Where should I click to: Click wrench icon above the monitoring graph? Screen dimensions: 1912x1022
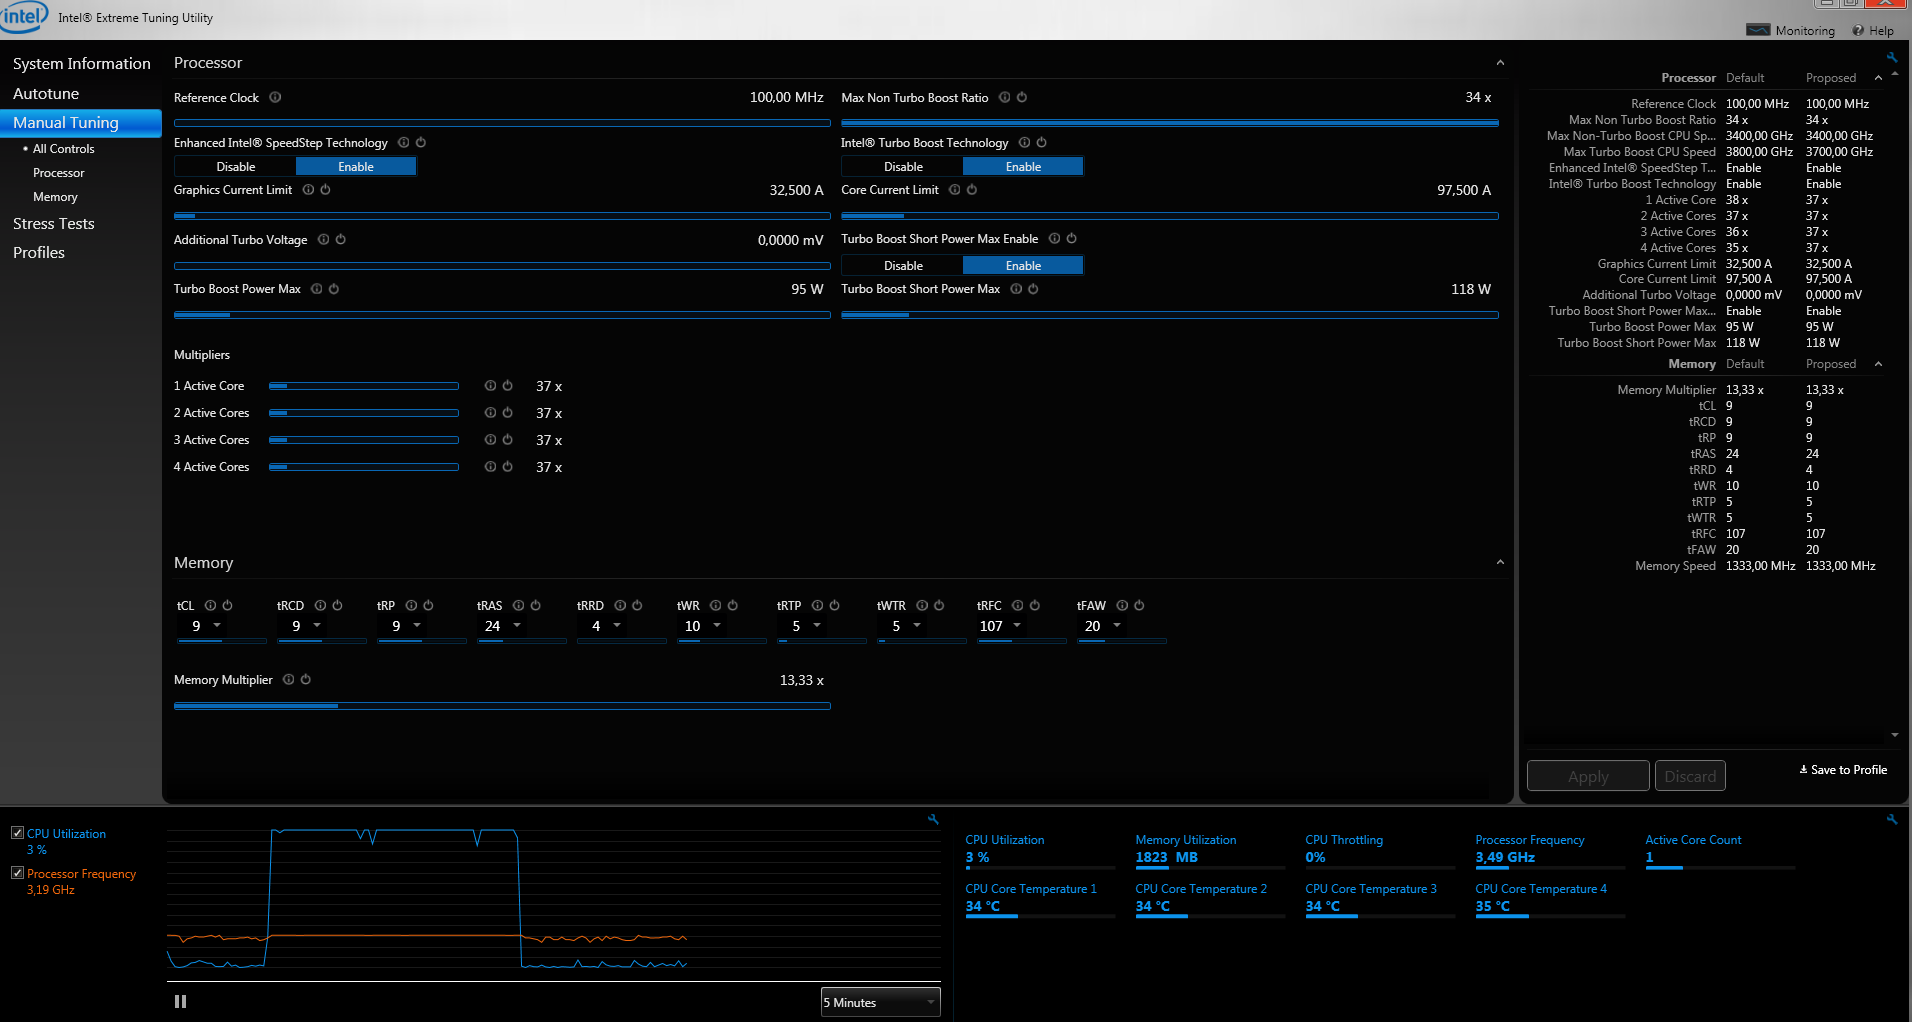coord(933,819)
